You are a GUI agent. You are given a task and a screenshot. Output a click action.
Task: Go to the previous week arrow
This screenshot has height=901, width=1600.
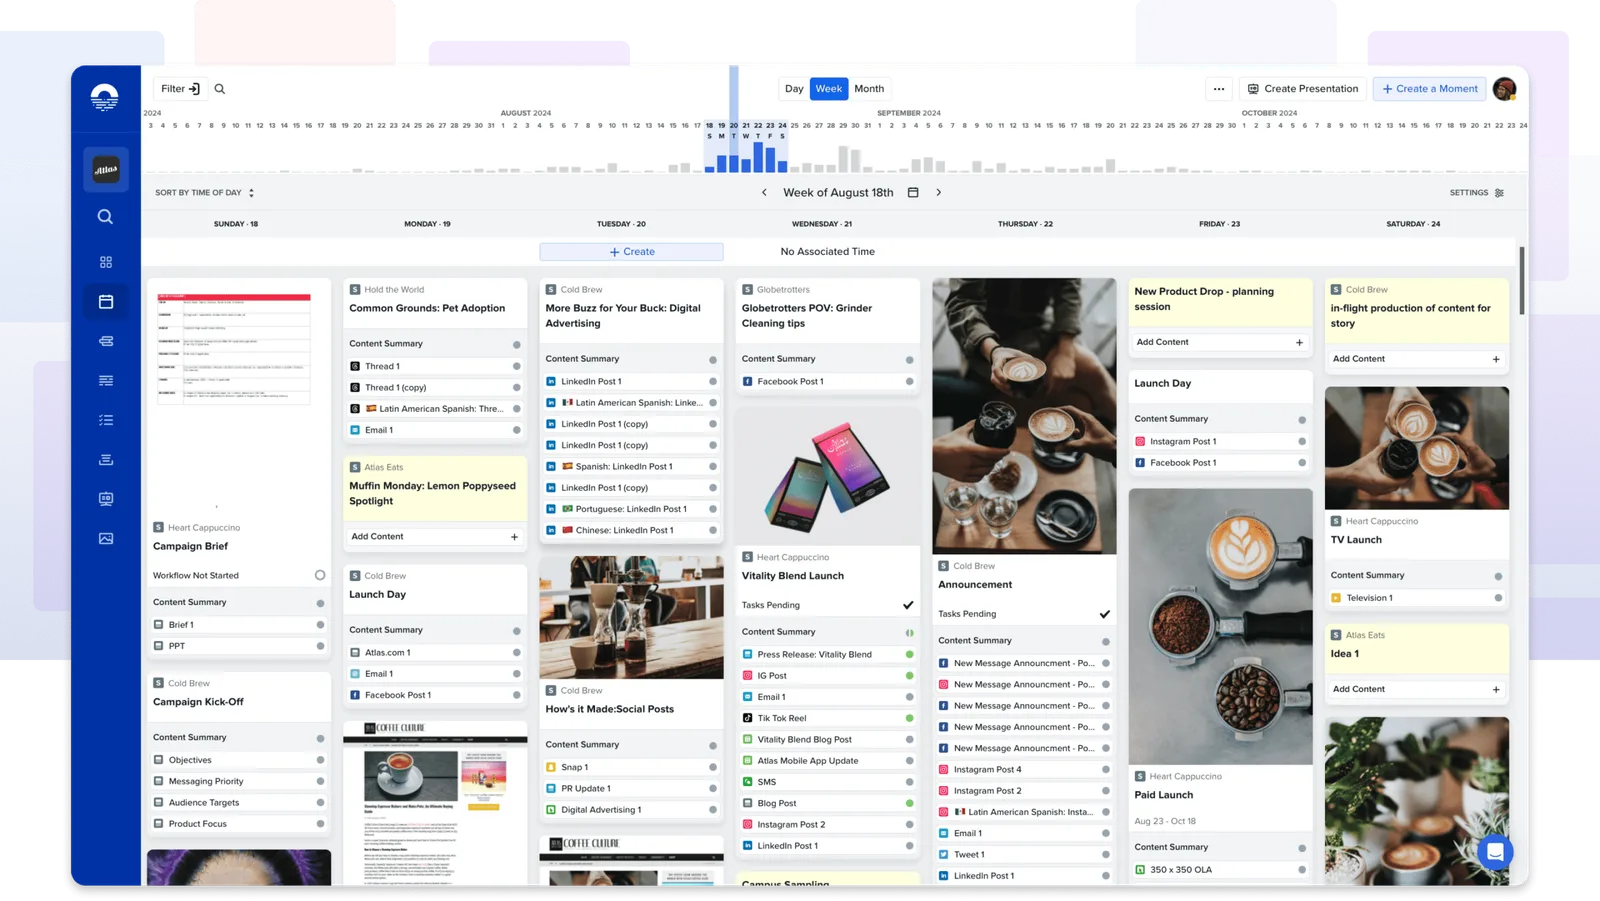click(x=764, y=192)
